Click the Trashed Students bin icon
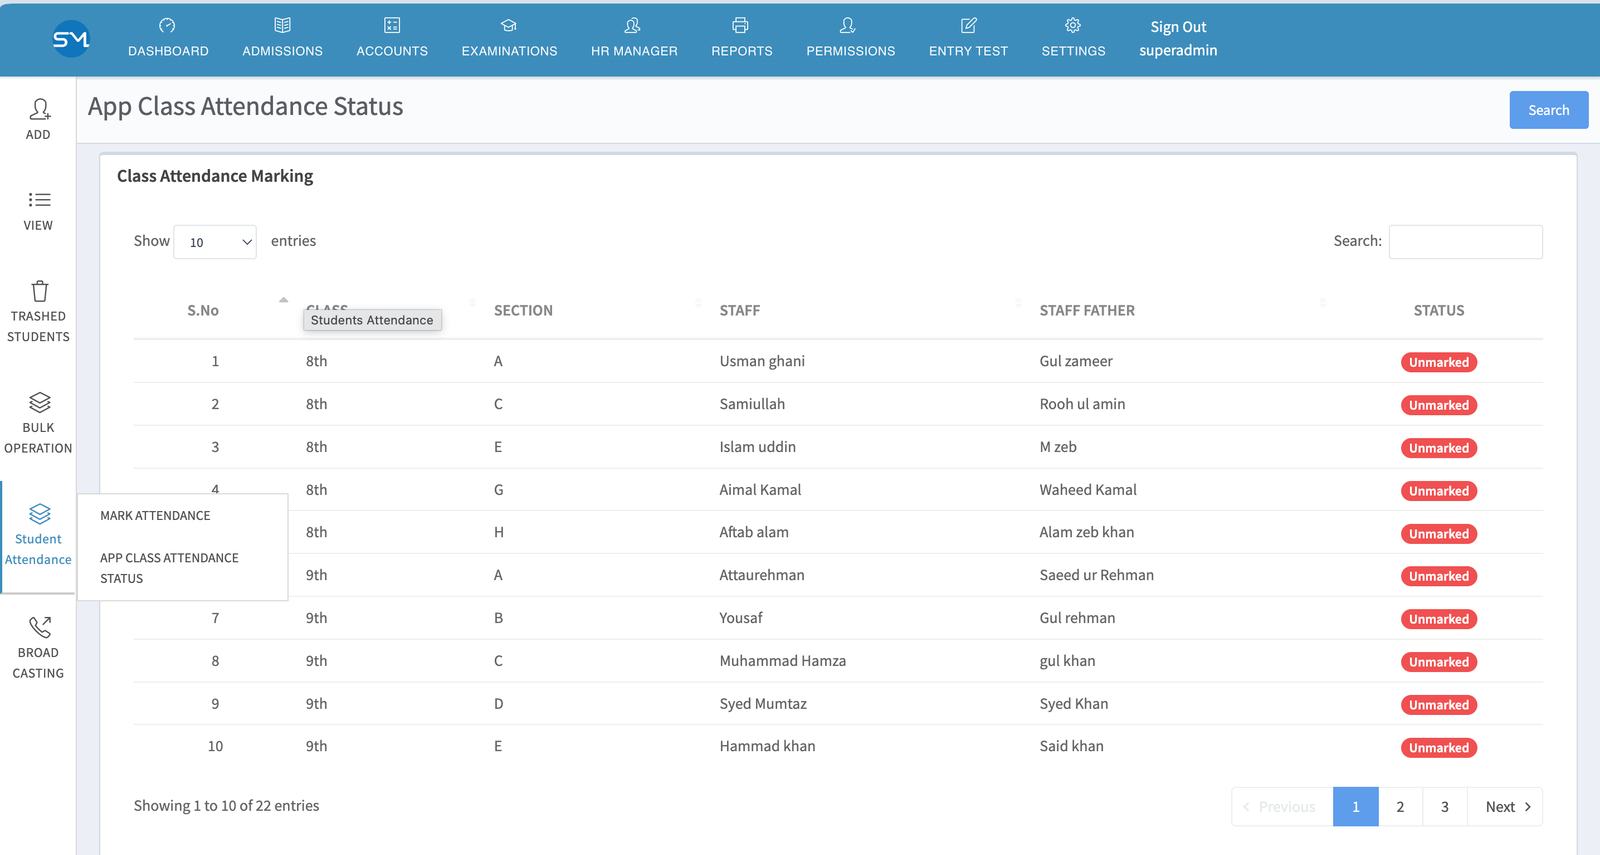Image resolution: width=1600 pixels, height=855 pixels. (39, 291)
